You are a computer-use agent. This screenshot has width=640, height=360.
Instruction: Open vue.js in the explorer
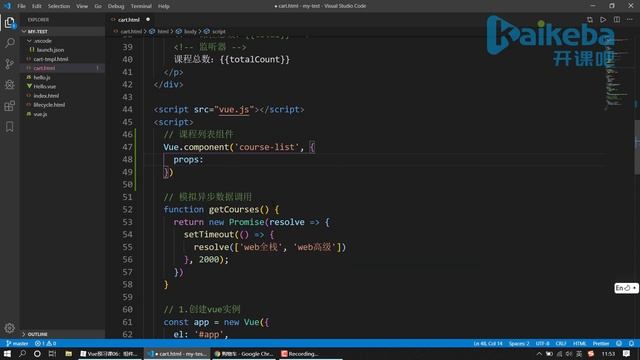click(62, 114)
